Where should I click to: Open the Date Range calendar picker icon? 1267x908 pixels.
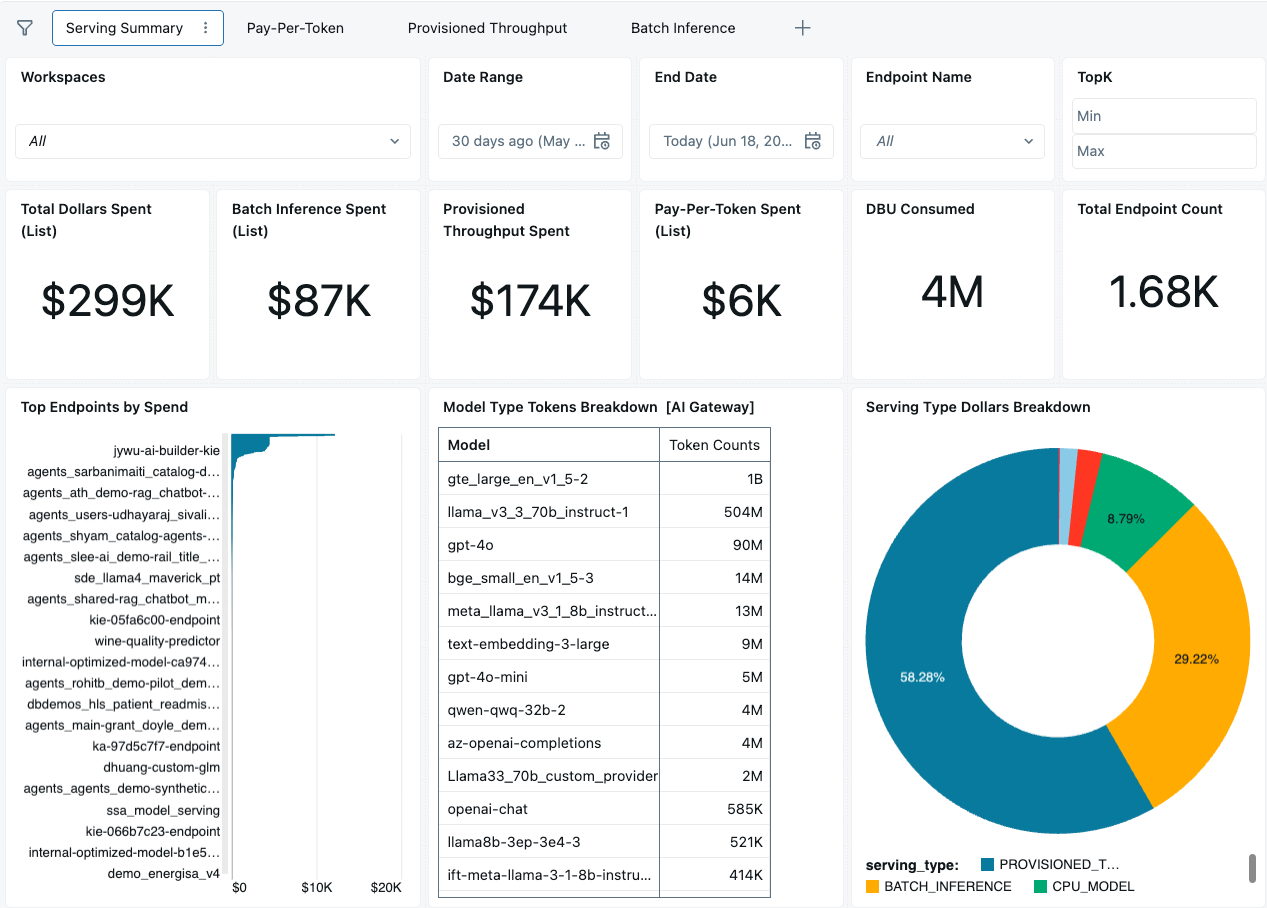602,141
